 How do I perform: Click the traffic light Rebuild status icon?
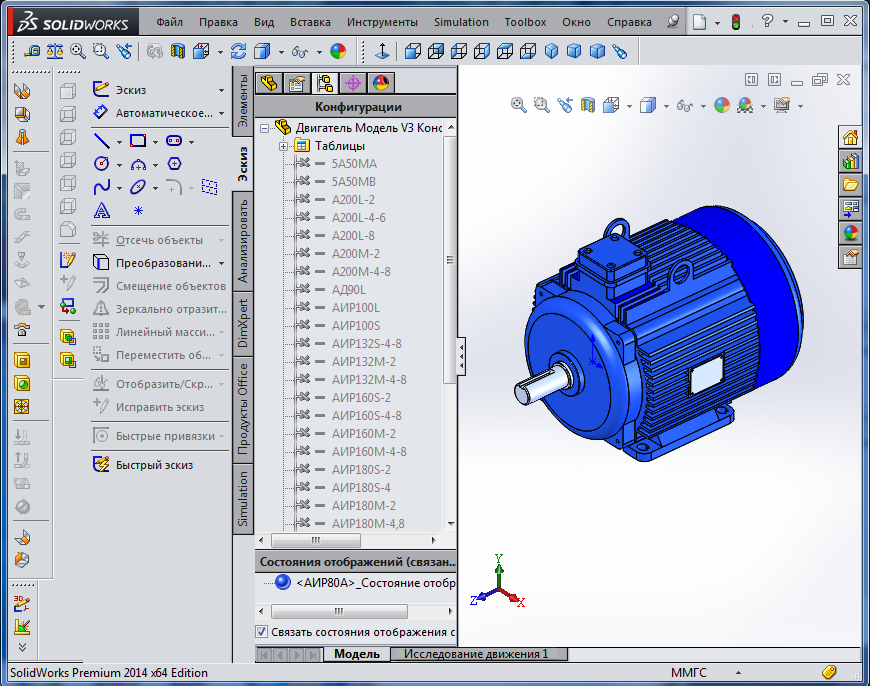coord(736,22)
